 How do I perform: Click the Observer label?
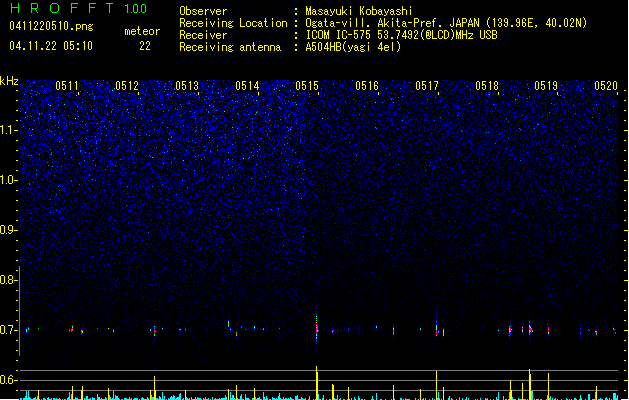203,11
